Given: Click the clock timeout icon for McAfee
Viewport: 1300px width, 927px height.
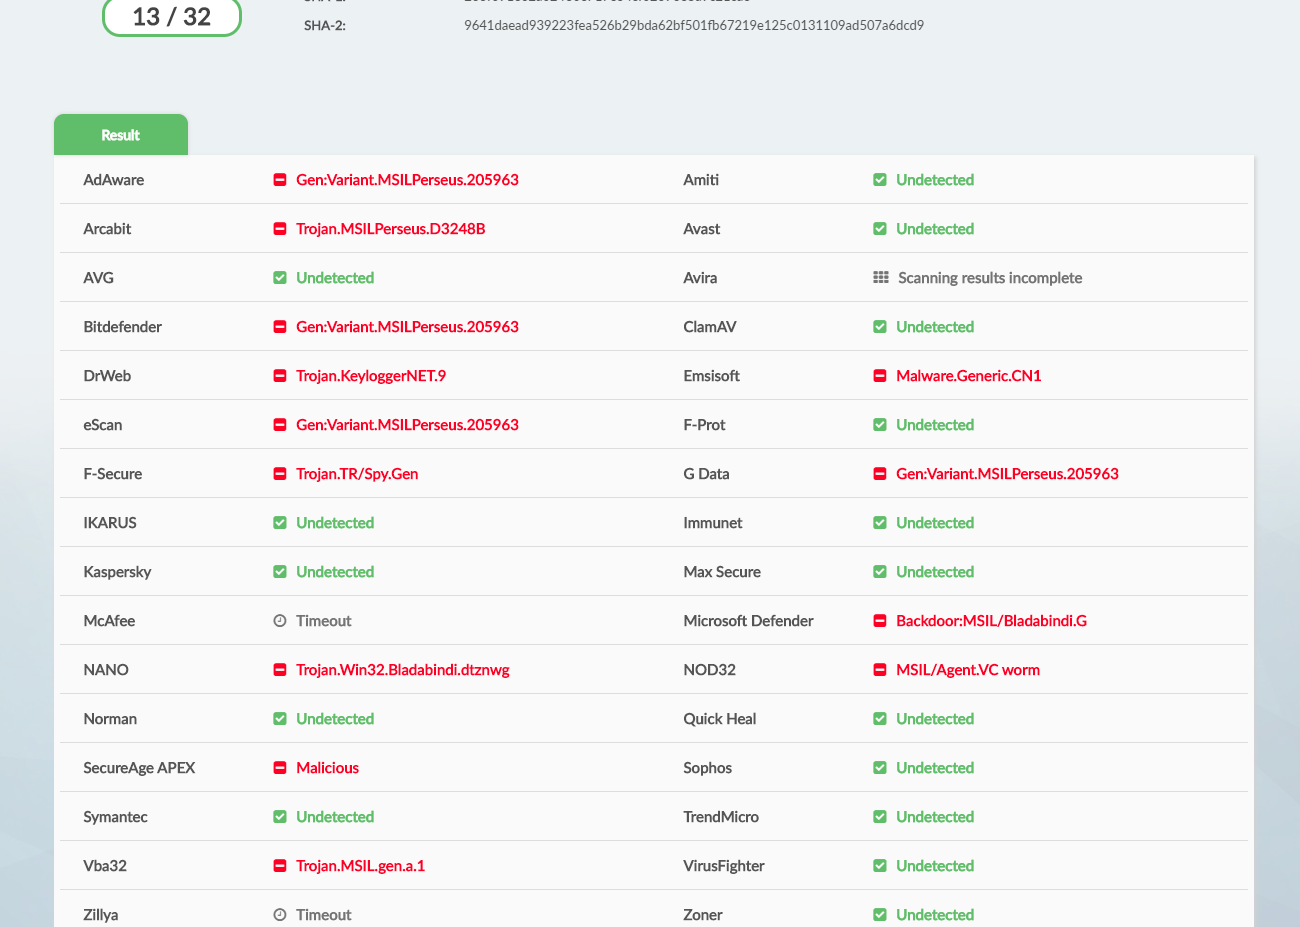Looking at the screenshot, I should point(280,621).
